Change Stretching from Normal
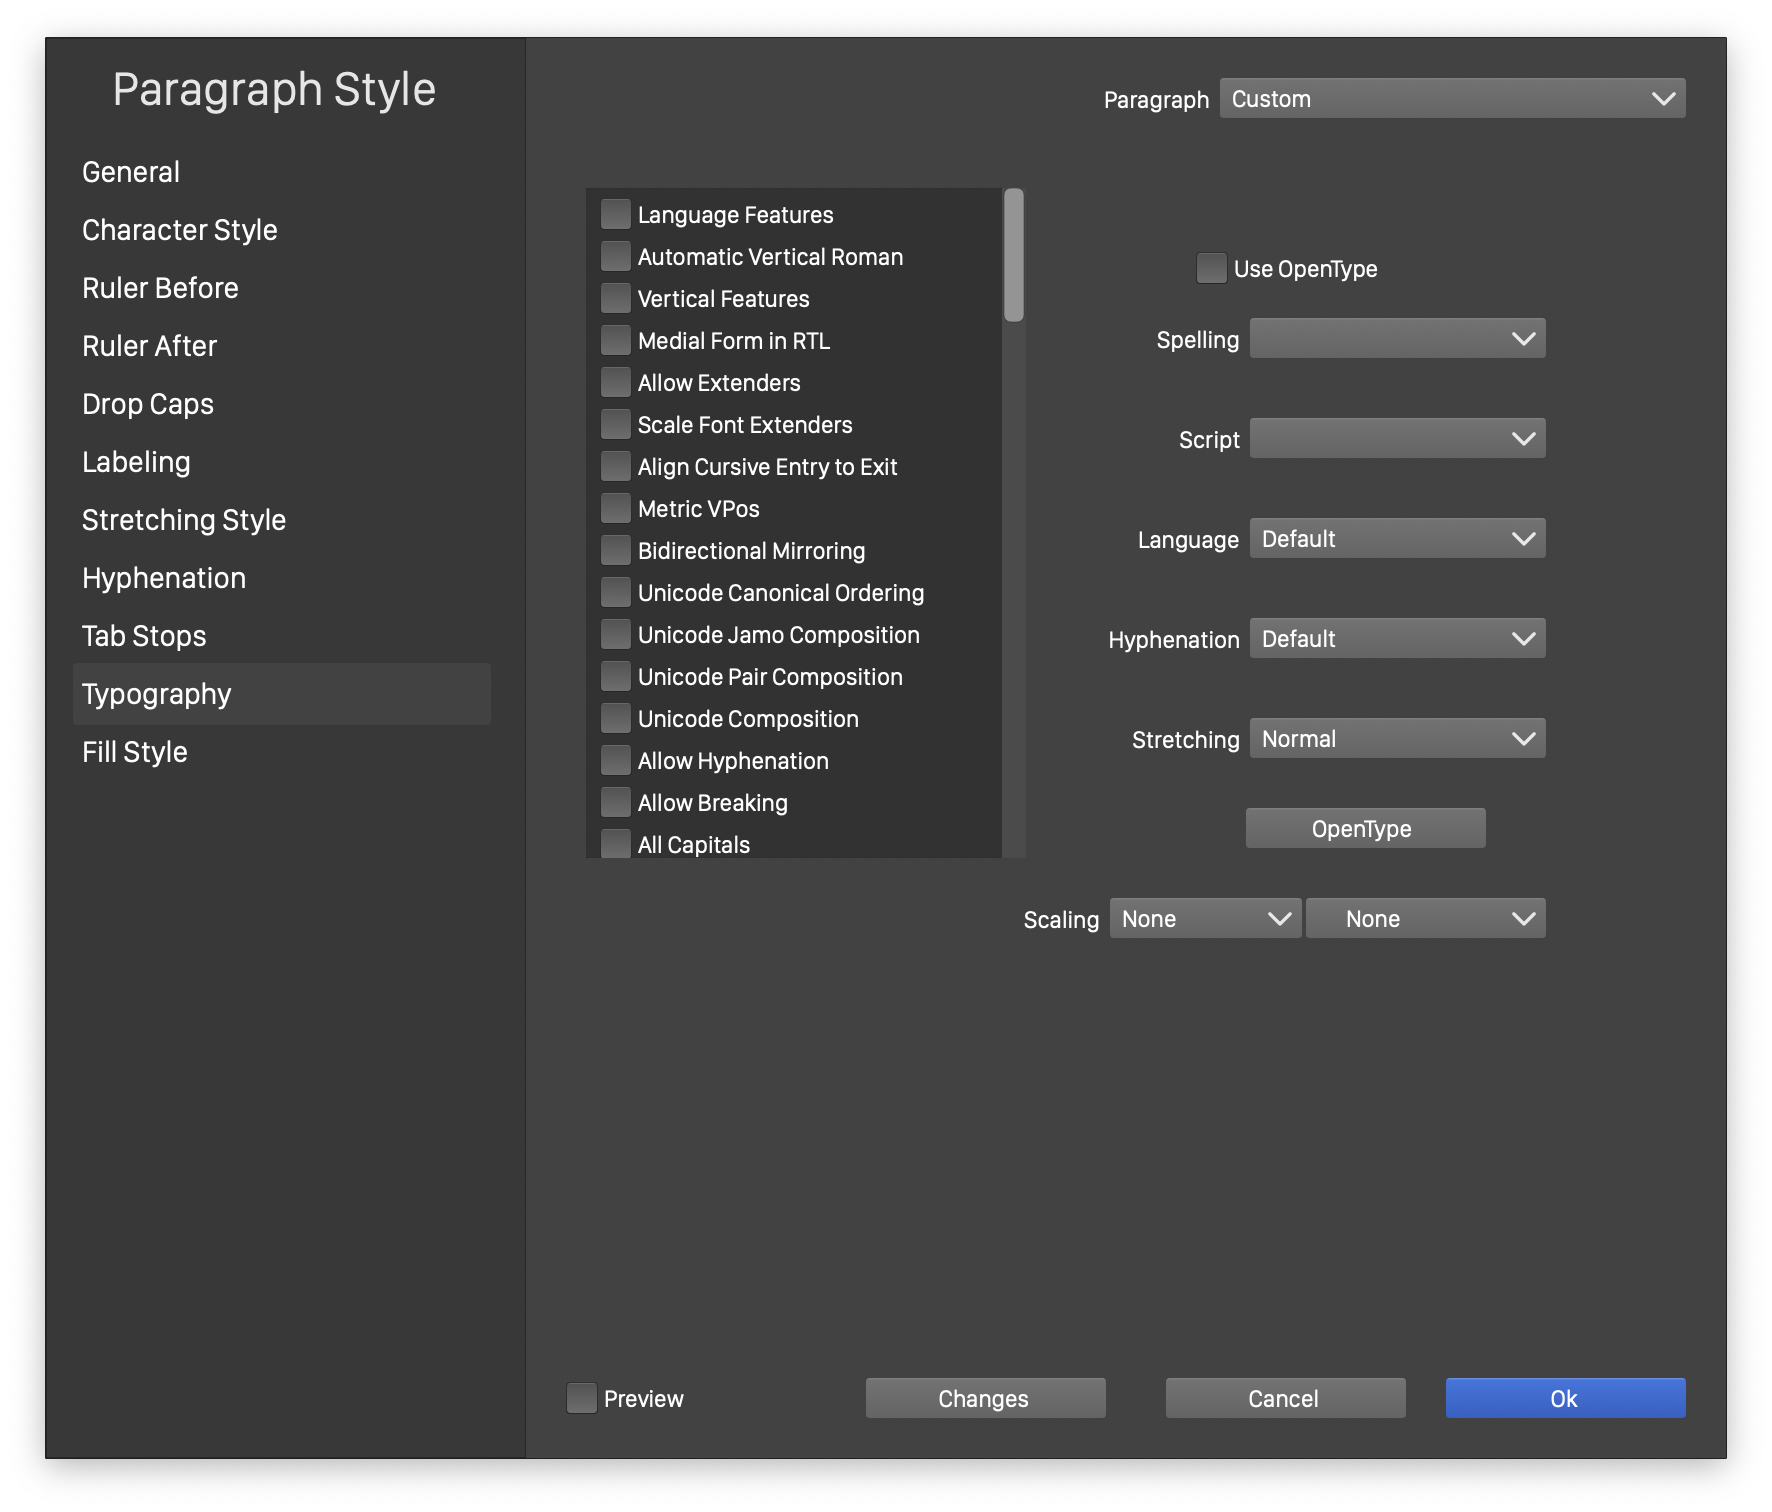Viewport: 1772px width, 1512px height. coord(1396,738)
